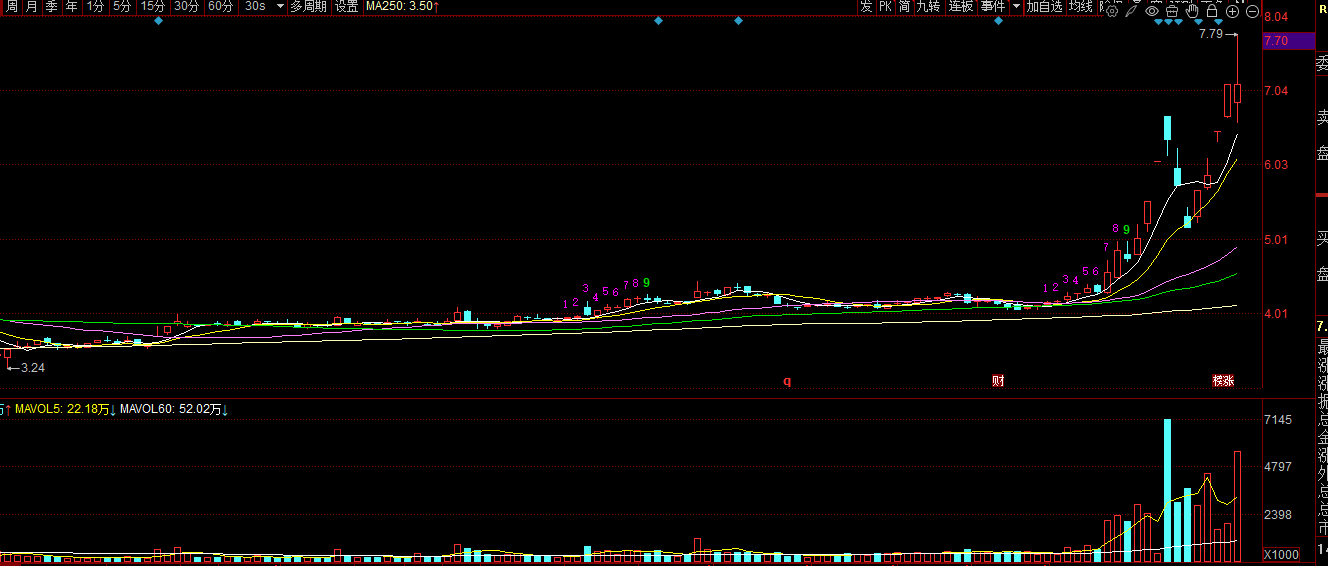This screenshot has width=1328, height=566.
Task: Click the 简 toolbar button
Action: (904, 6)
